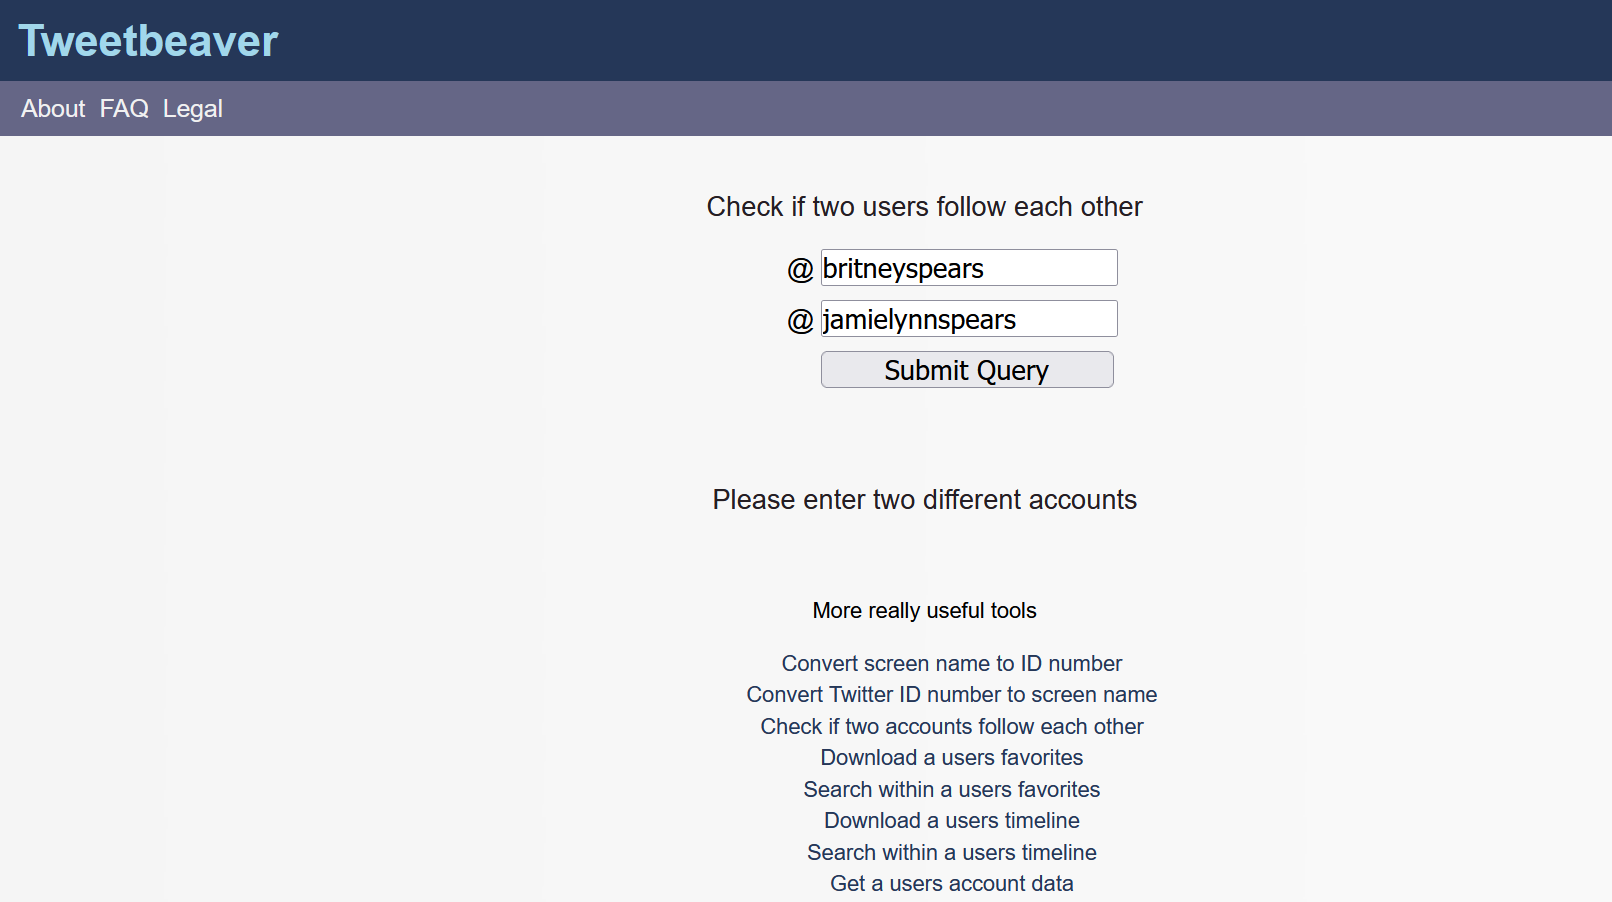Open Convert Twitter ID number to screen name
Screen dimensions: 1612x902
tap(951, 695)
